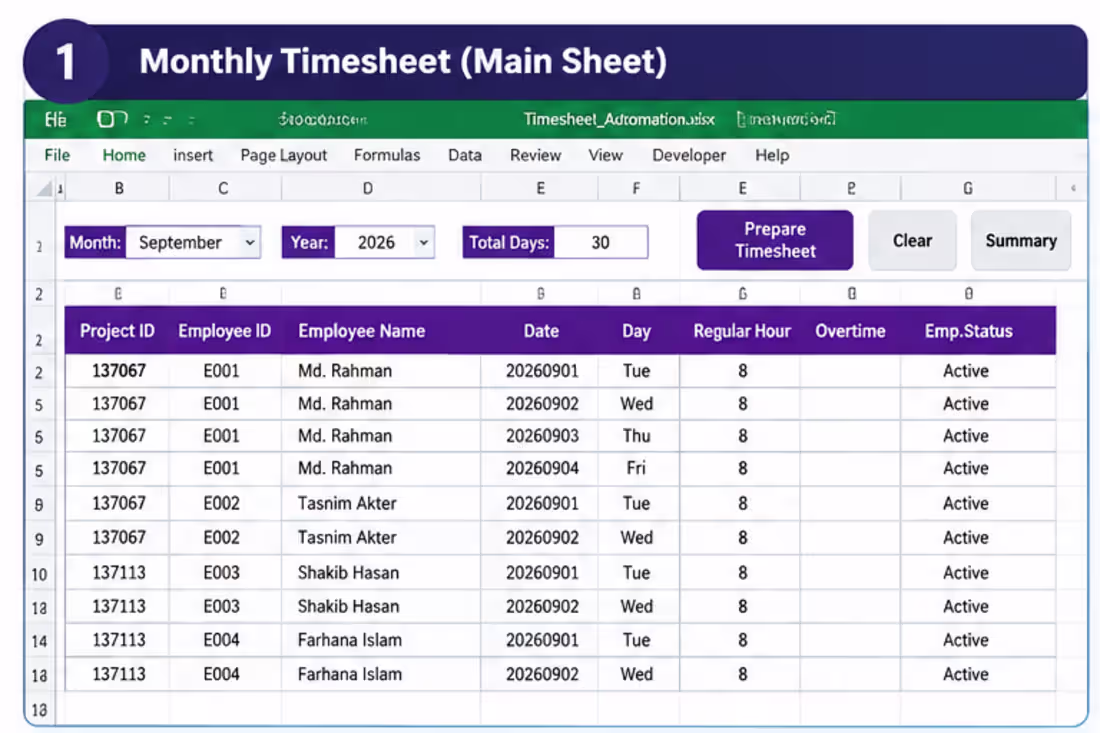
Task: Open the Insert ribbon tab
Action: click(193, 155)
